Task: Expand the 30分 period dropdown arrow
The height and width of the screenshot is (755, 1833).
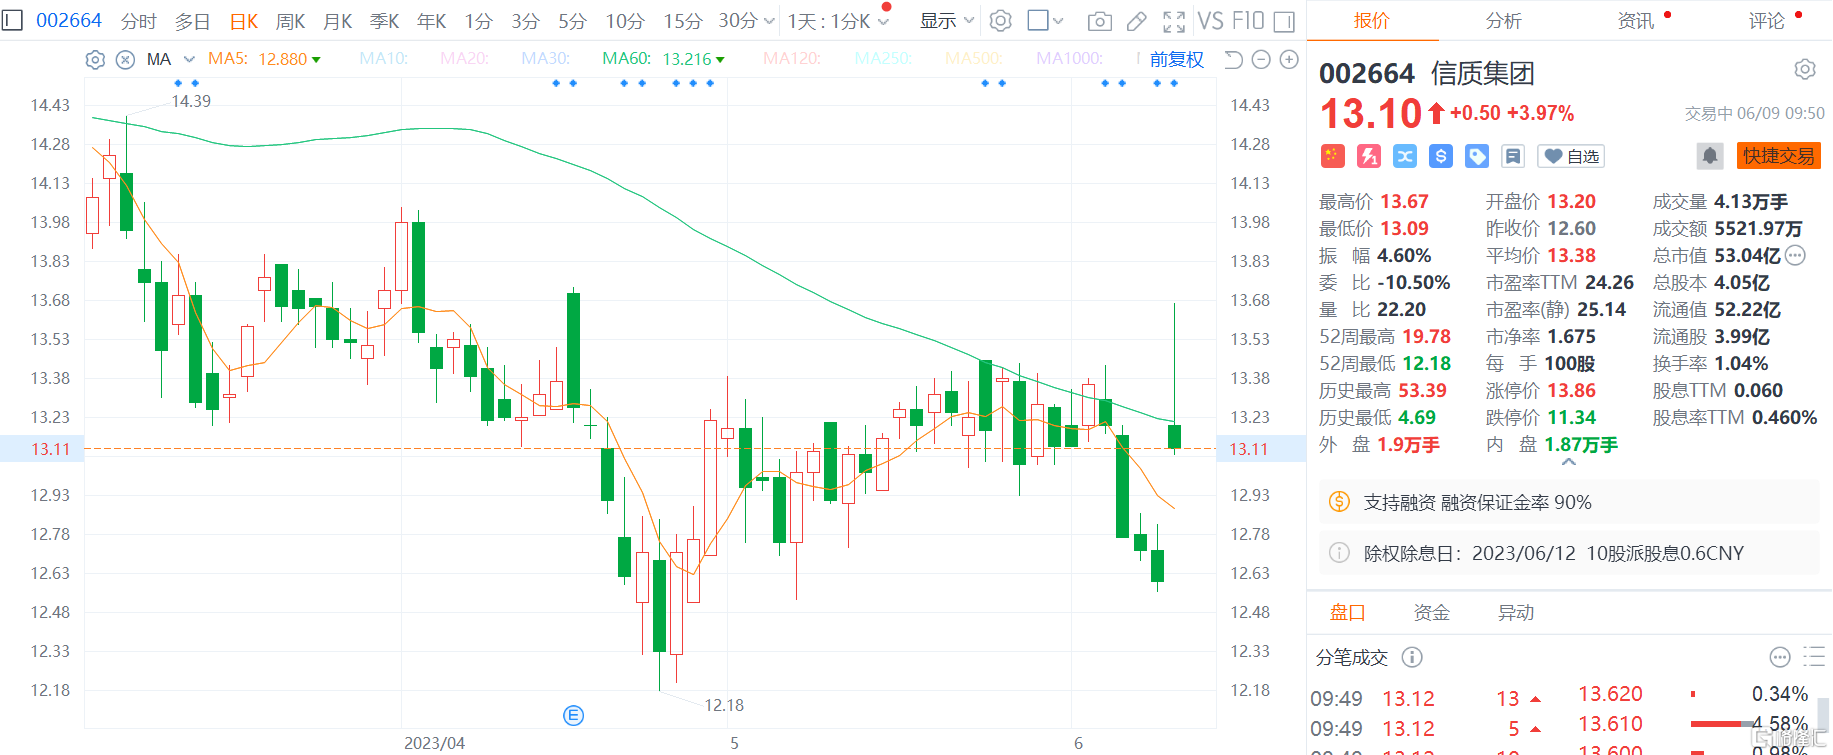Action: tap(769, 21)
